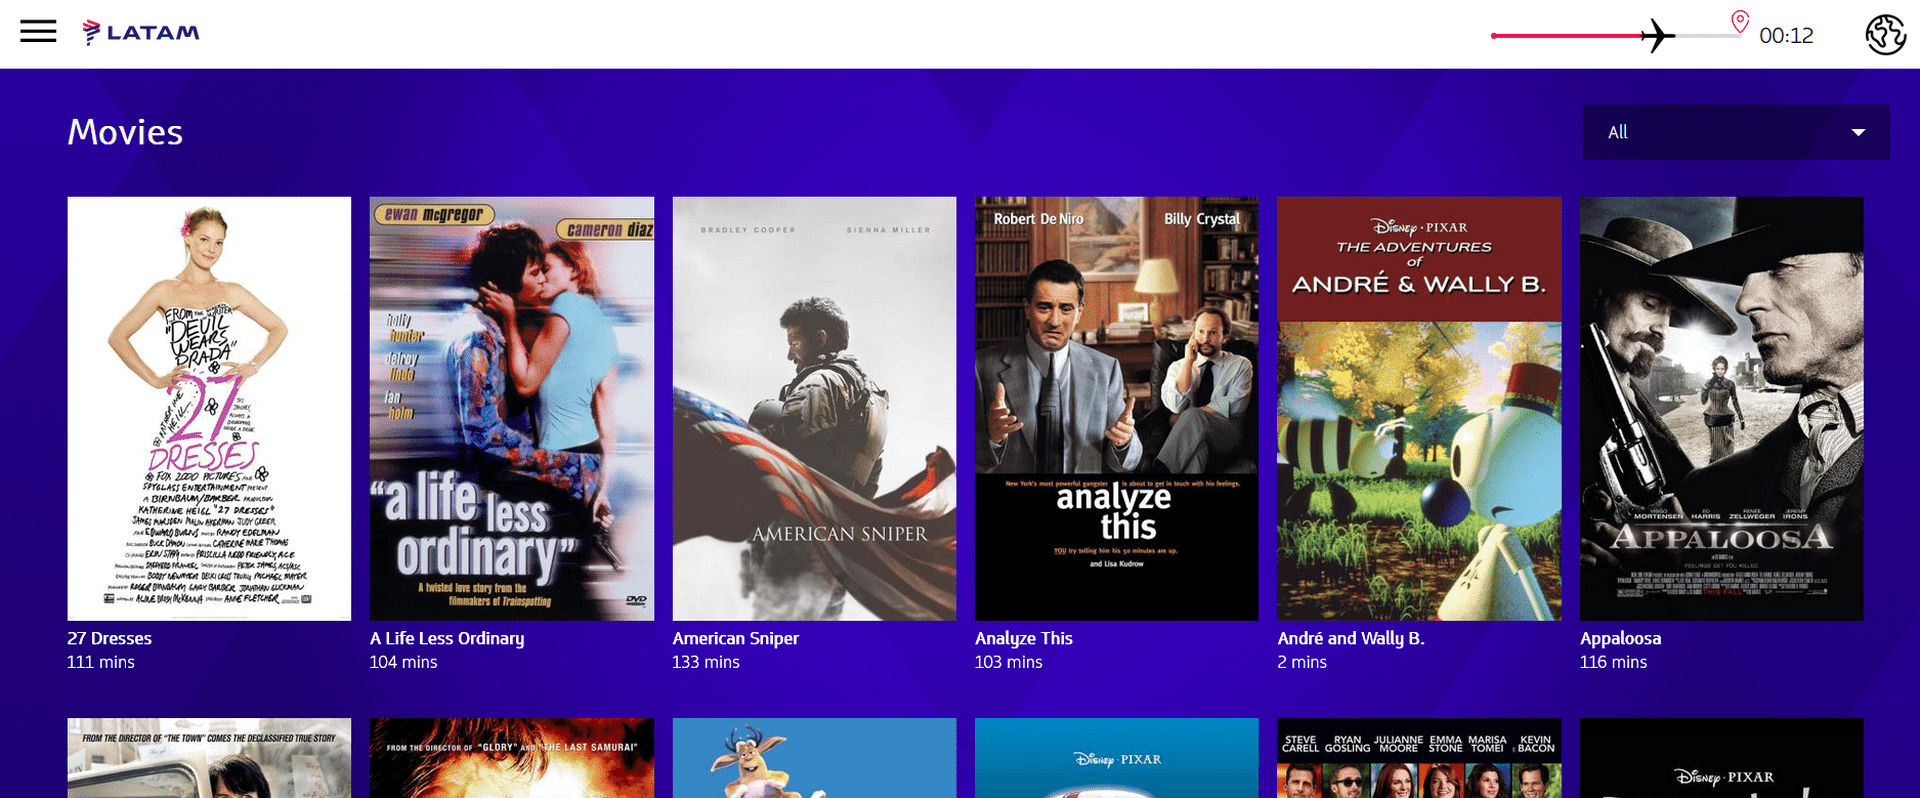Open the hamburger menu
The image size is (1920, 798).
point(38,32)
